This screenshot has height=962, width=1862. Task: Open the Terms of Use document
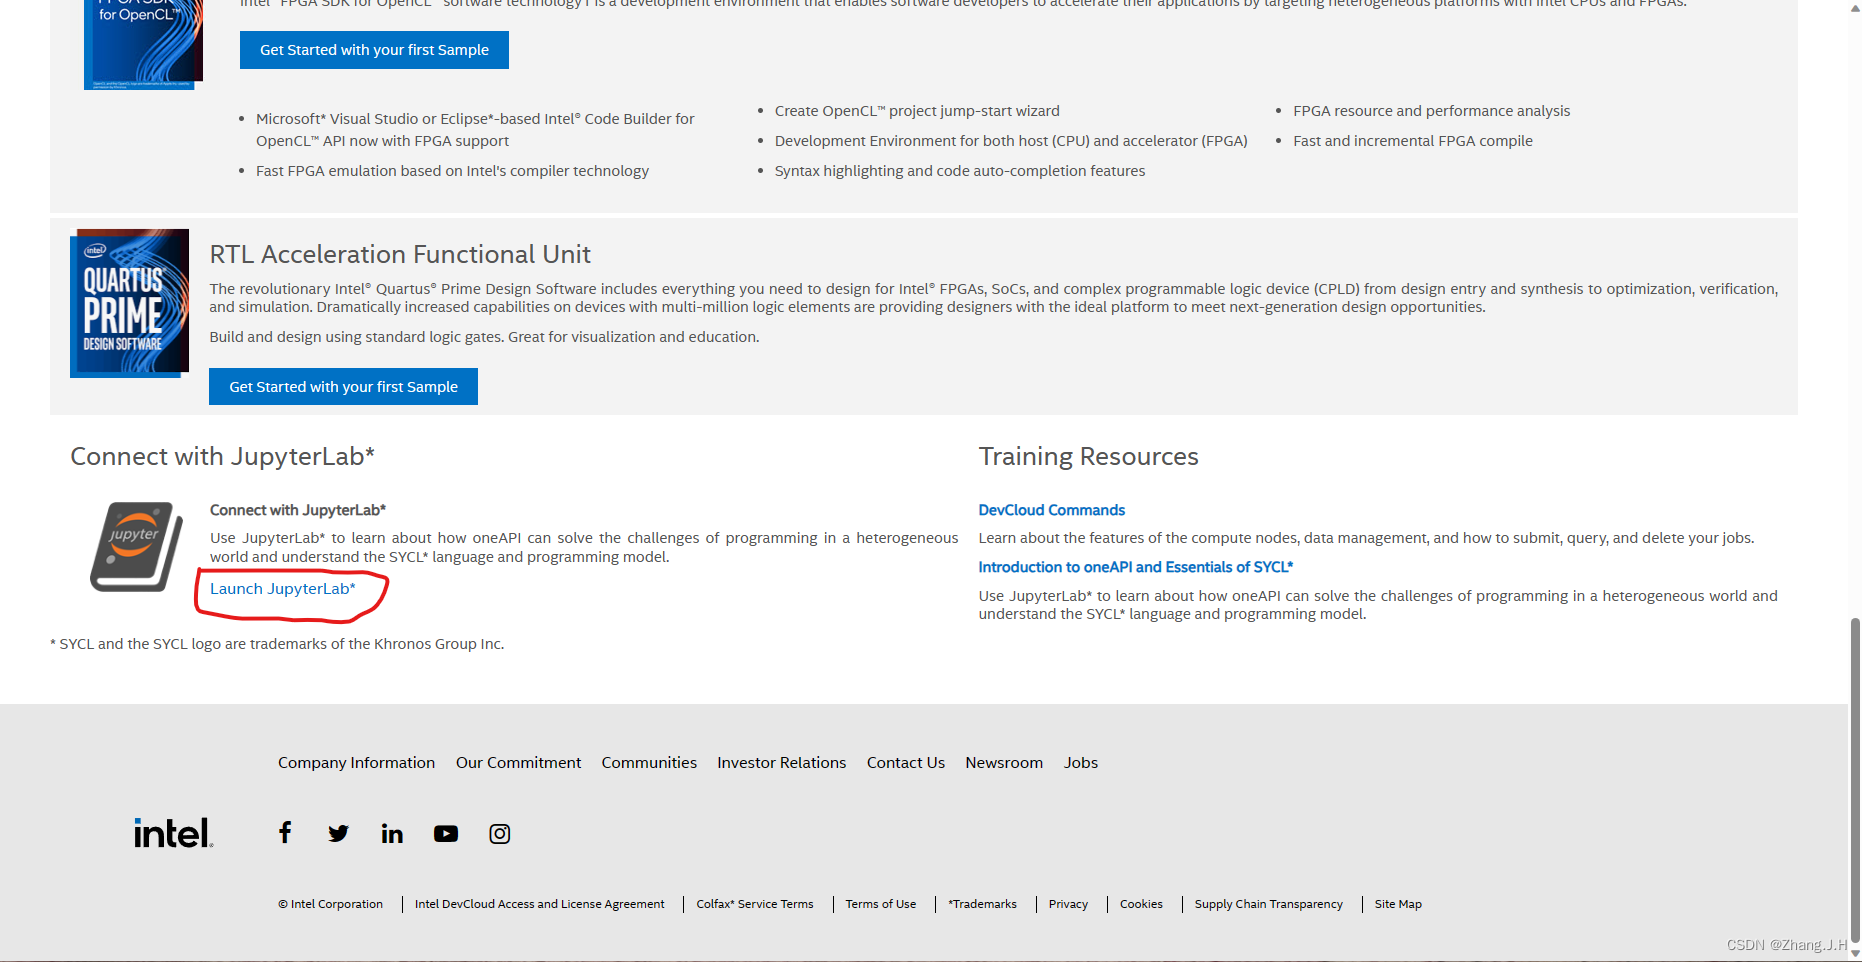click(x=880, y=904)
